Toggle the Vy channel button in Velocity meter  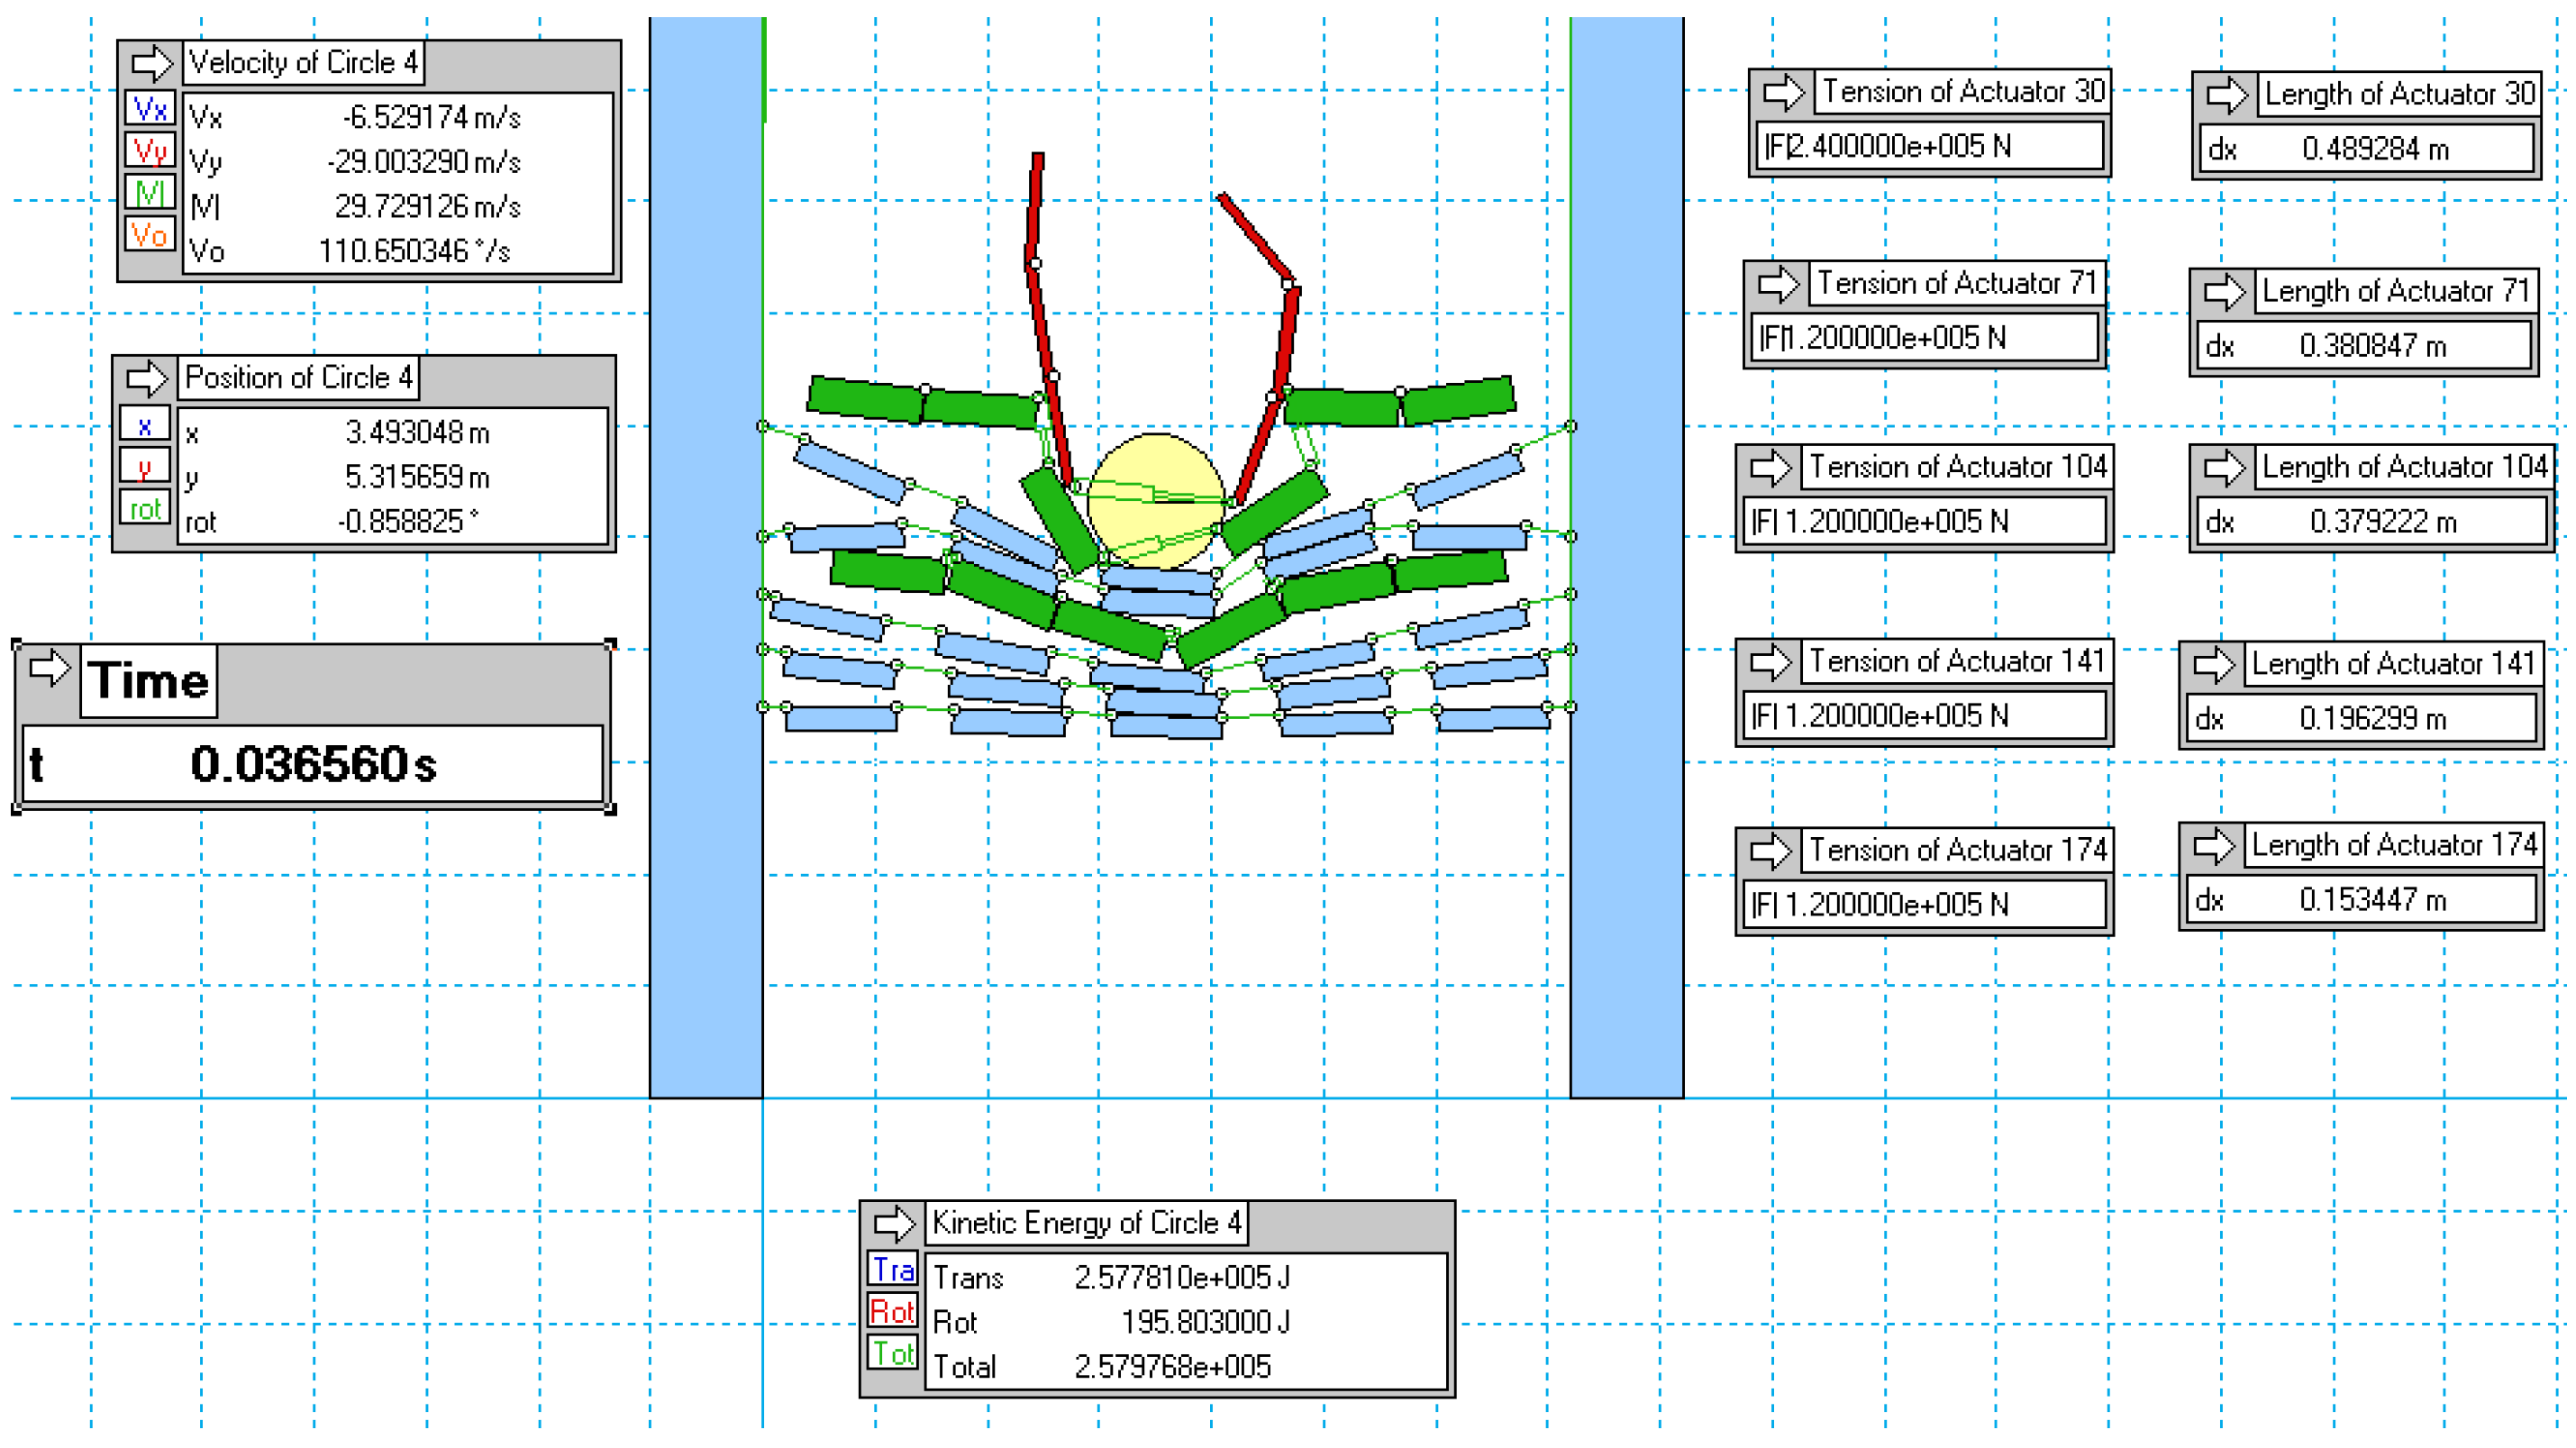(150, 151)
